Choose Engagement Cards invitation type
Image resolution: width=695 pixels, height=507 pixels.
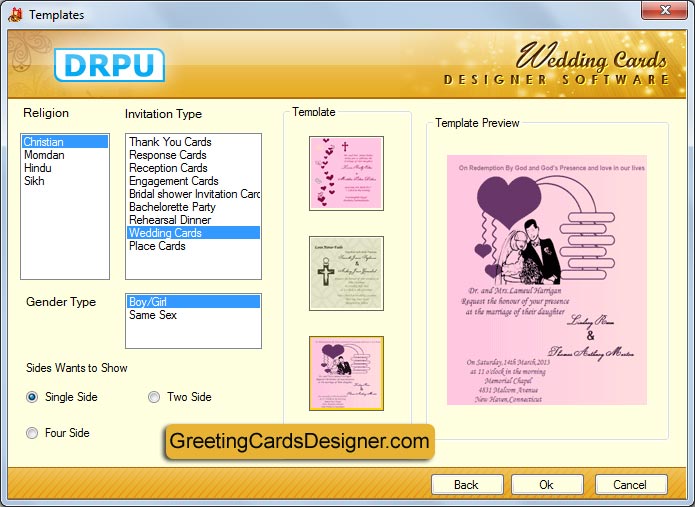(193, 181)
